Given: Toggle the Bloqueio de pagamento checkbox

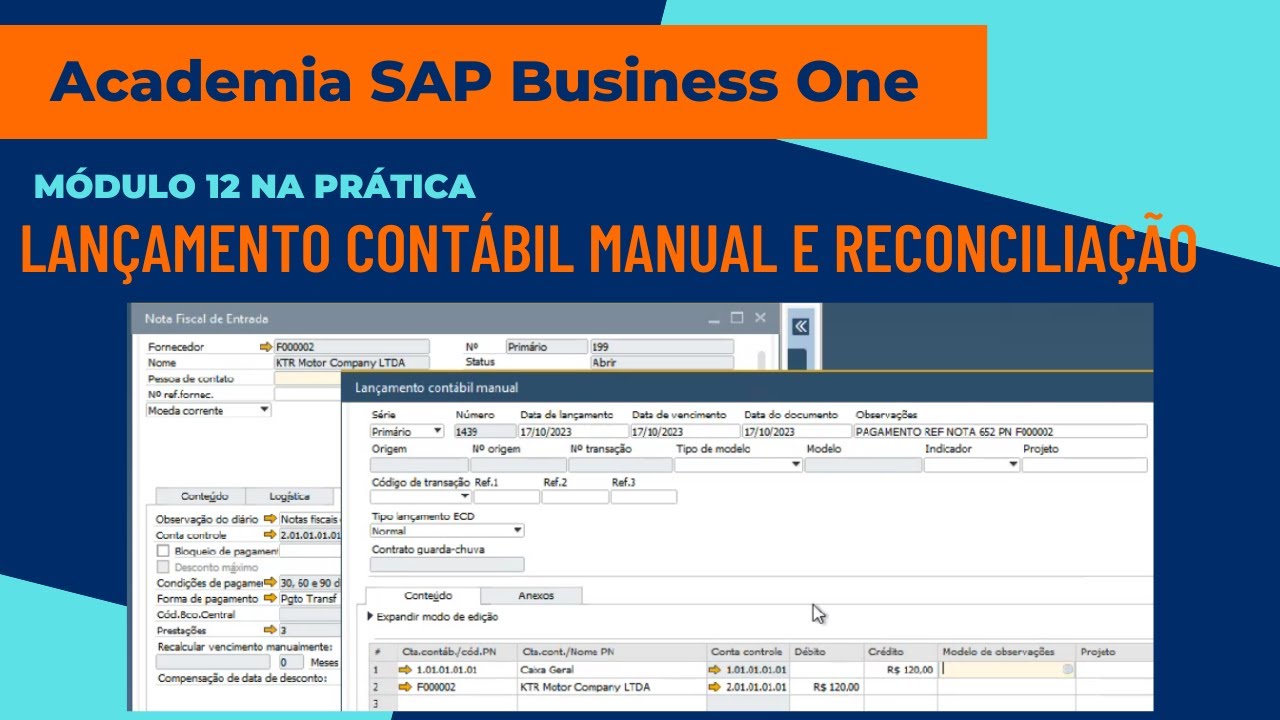Looking at the screenshot, I should click(163, 551).
